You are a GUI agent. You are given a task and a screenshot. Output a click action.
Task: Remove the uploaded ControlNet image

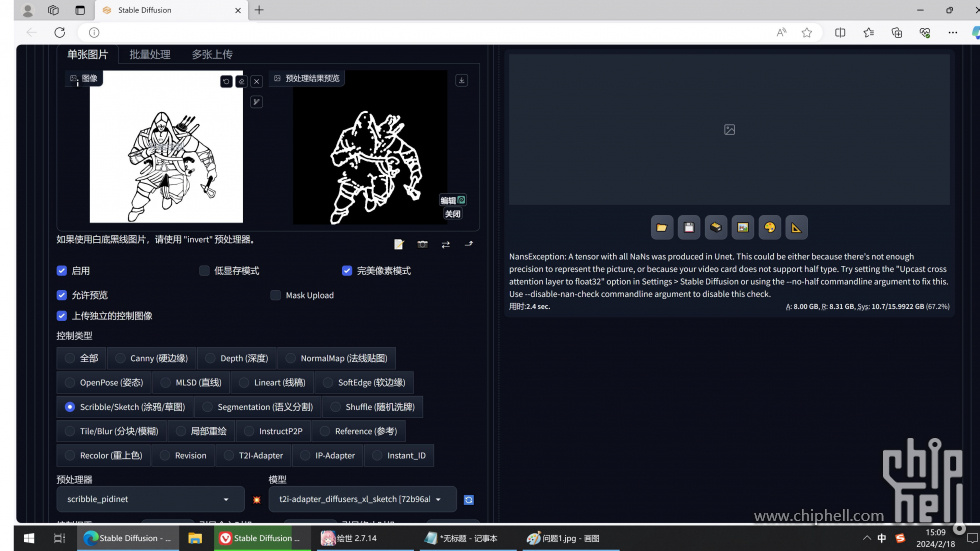tap(256, 81)
